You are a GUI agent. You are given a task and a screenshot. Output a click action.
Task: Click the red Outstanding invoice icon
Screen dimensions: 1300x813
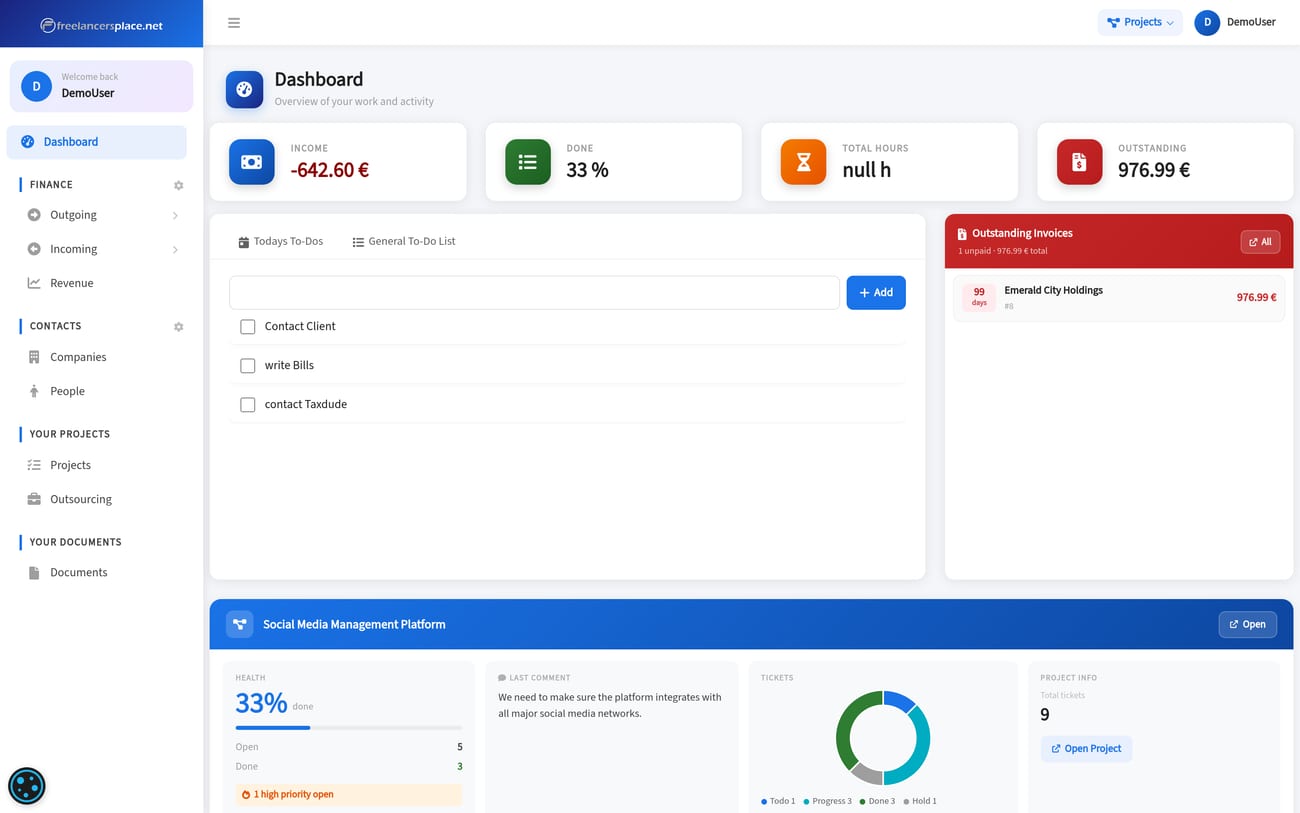pos(1079,162)
